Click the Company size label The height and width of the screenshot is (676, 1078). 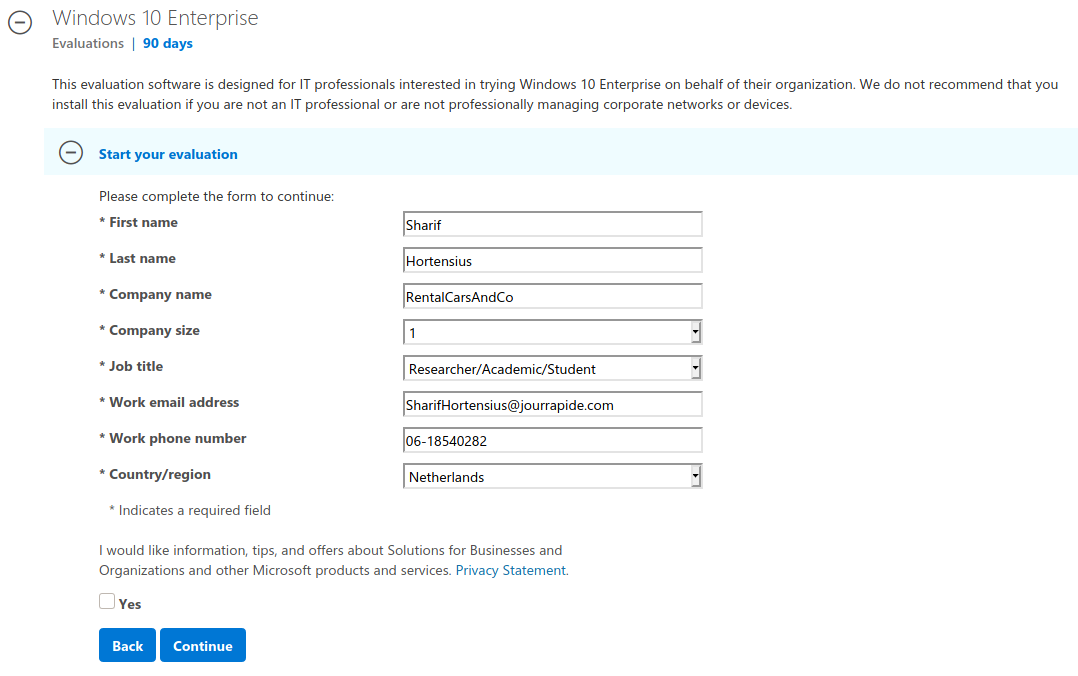coord(149,331)
